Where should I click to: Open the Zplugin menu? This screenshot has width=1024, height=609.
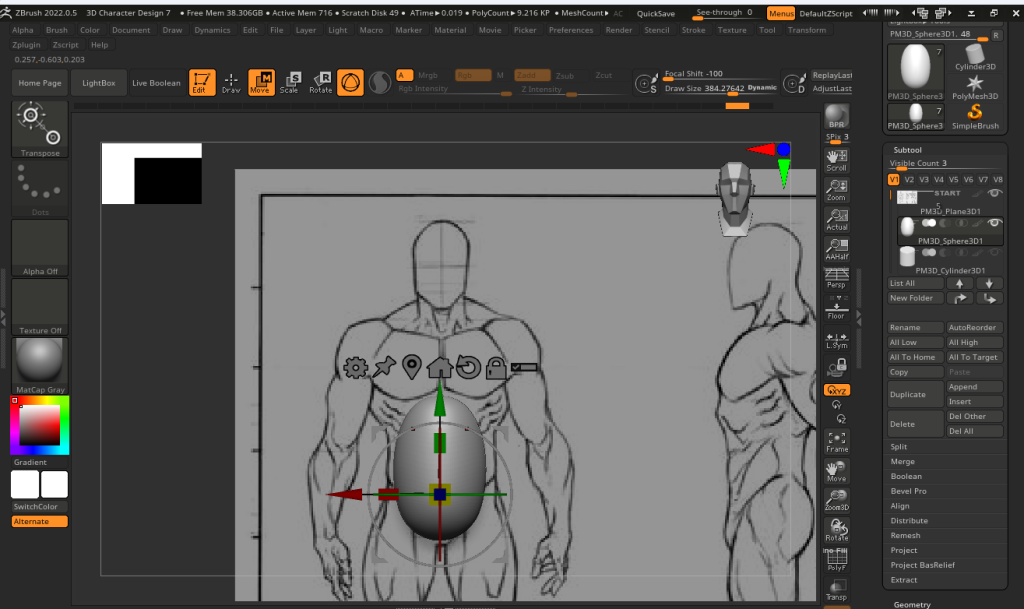point(27,45)
